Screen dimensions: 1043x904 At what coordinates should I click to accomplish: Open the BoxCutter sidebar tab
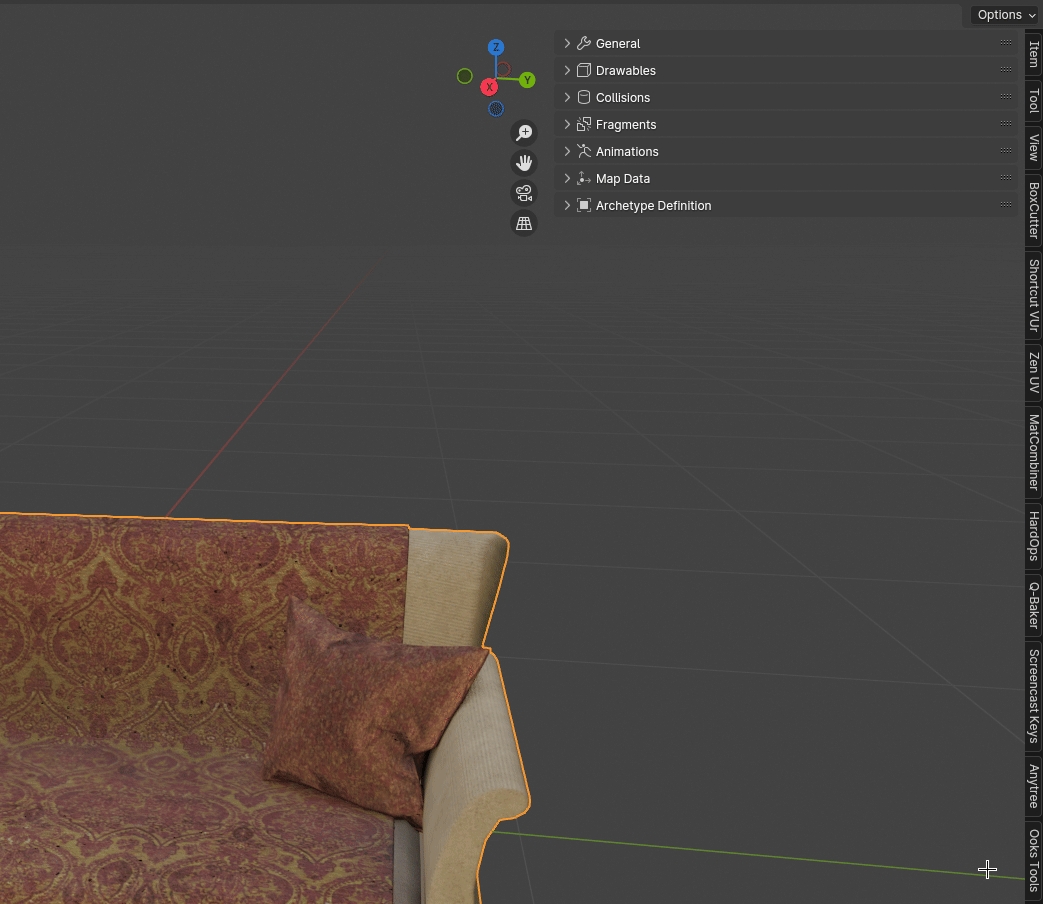tap(1033, 209)
